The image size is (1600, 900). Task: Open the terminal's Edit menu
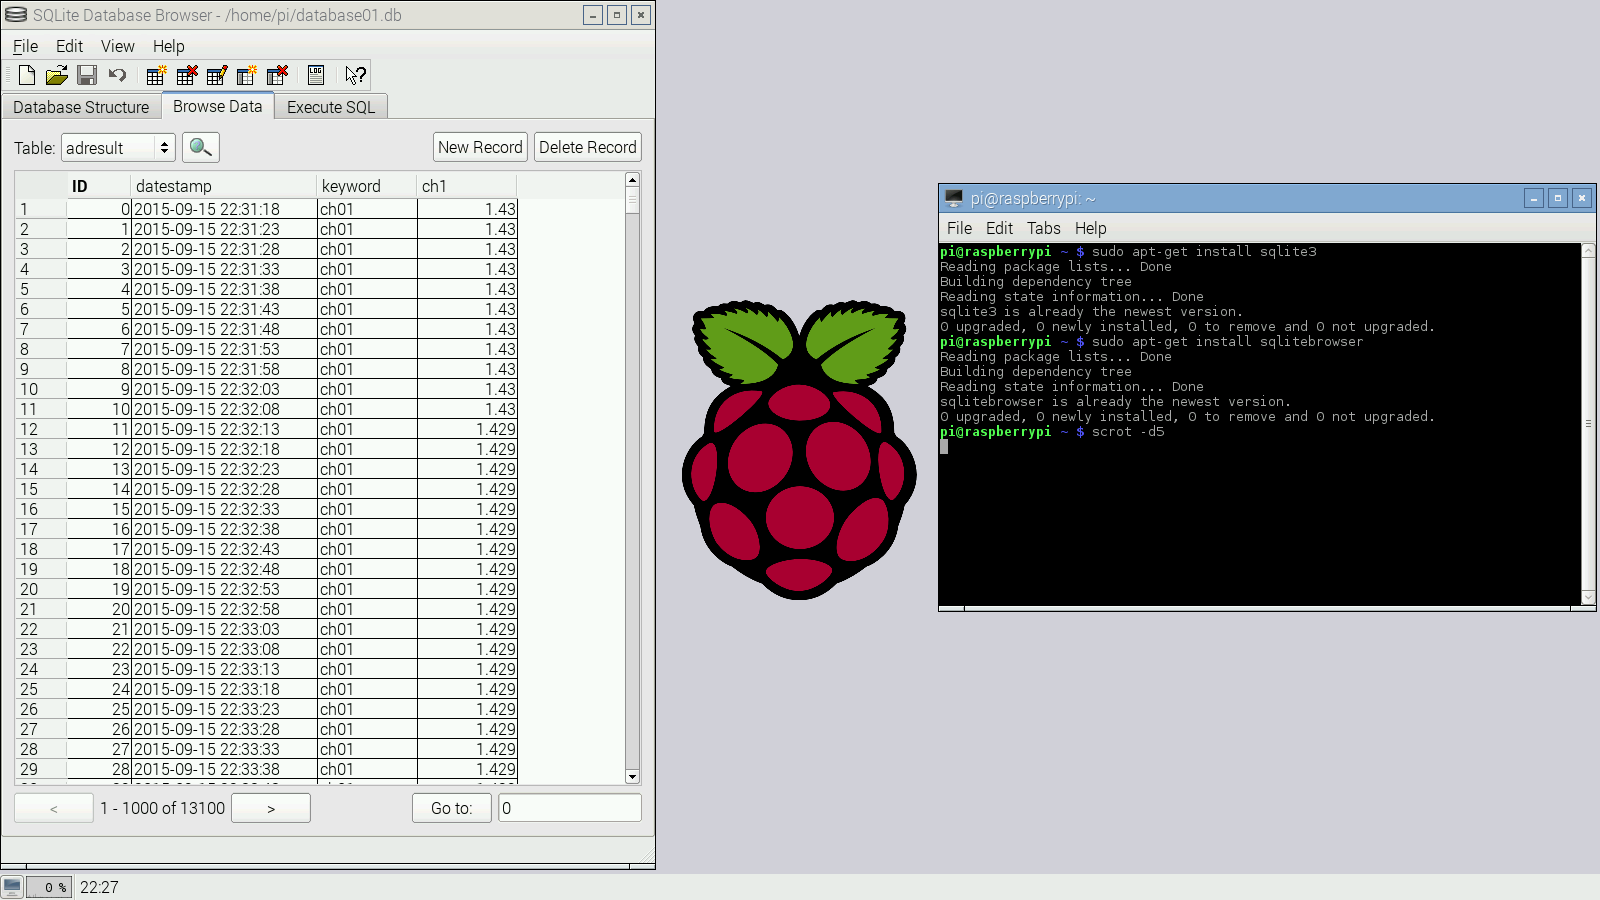pos(999,228)
